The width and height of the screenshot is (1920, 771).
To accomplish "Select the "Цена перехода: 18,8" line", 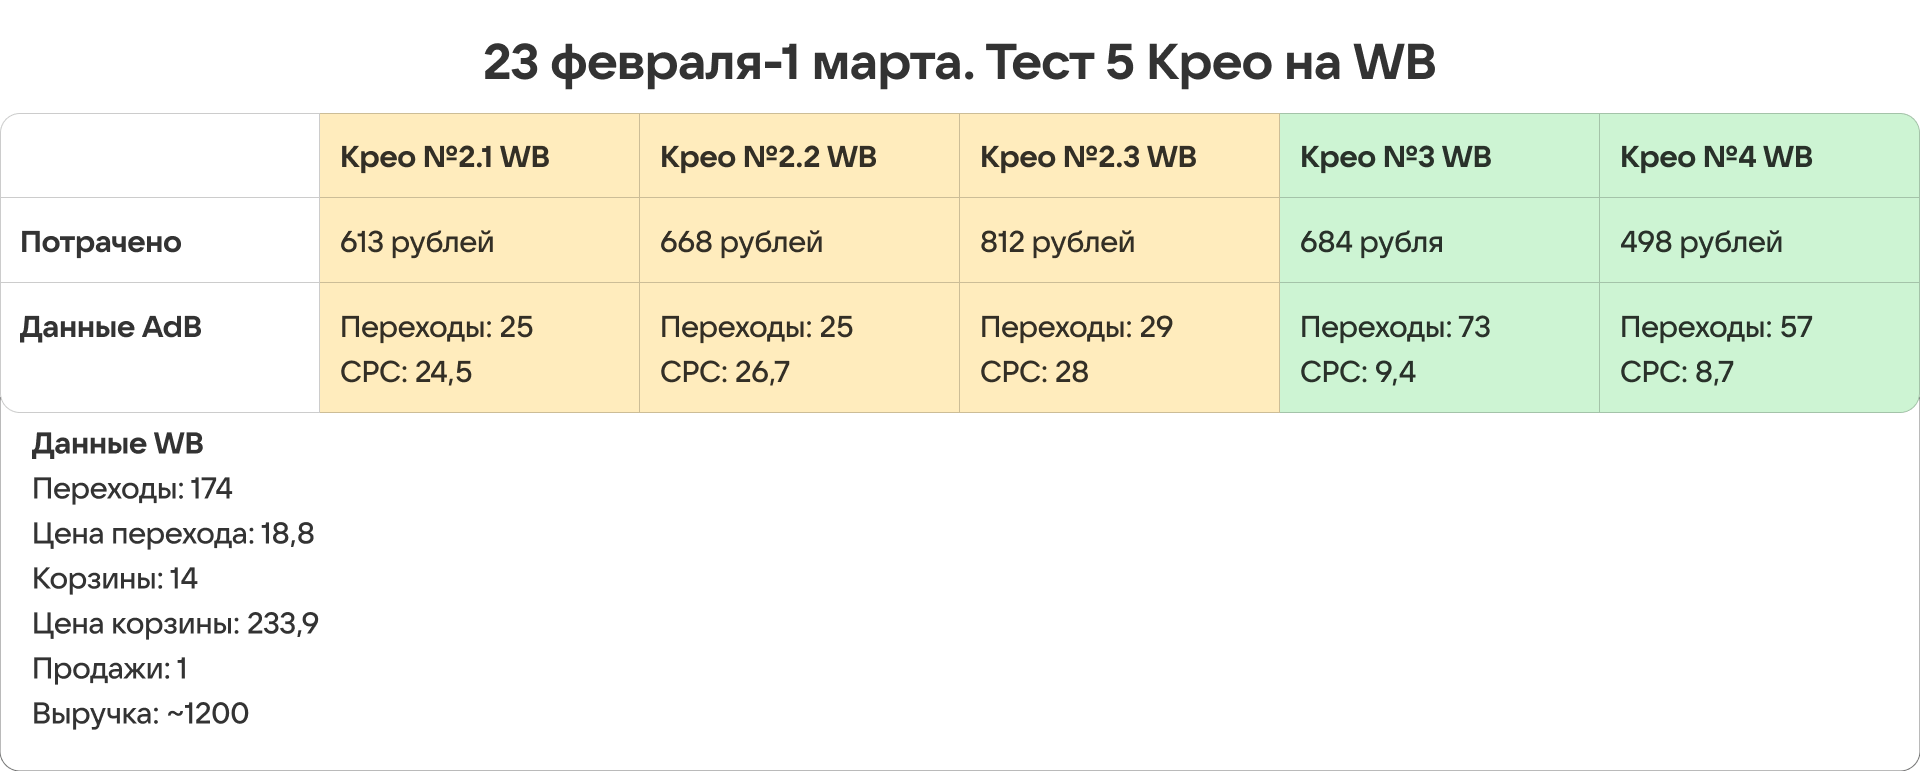I will point(173,534).
